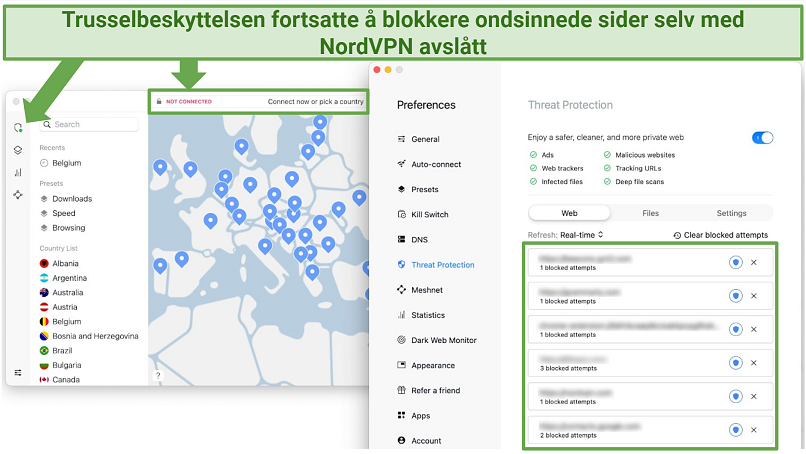Screen dimensions: 806x454
Task: Open the Refresh Real-time dropdown
Action: pos(581,235)
